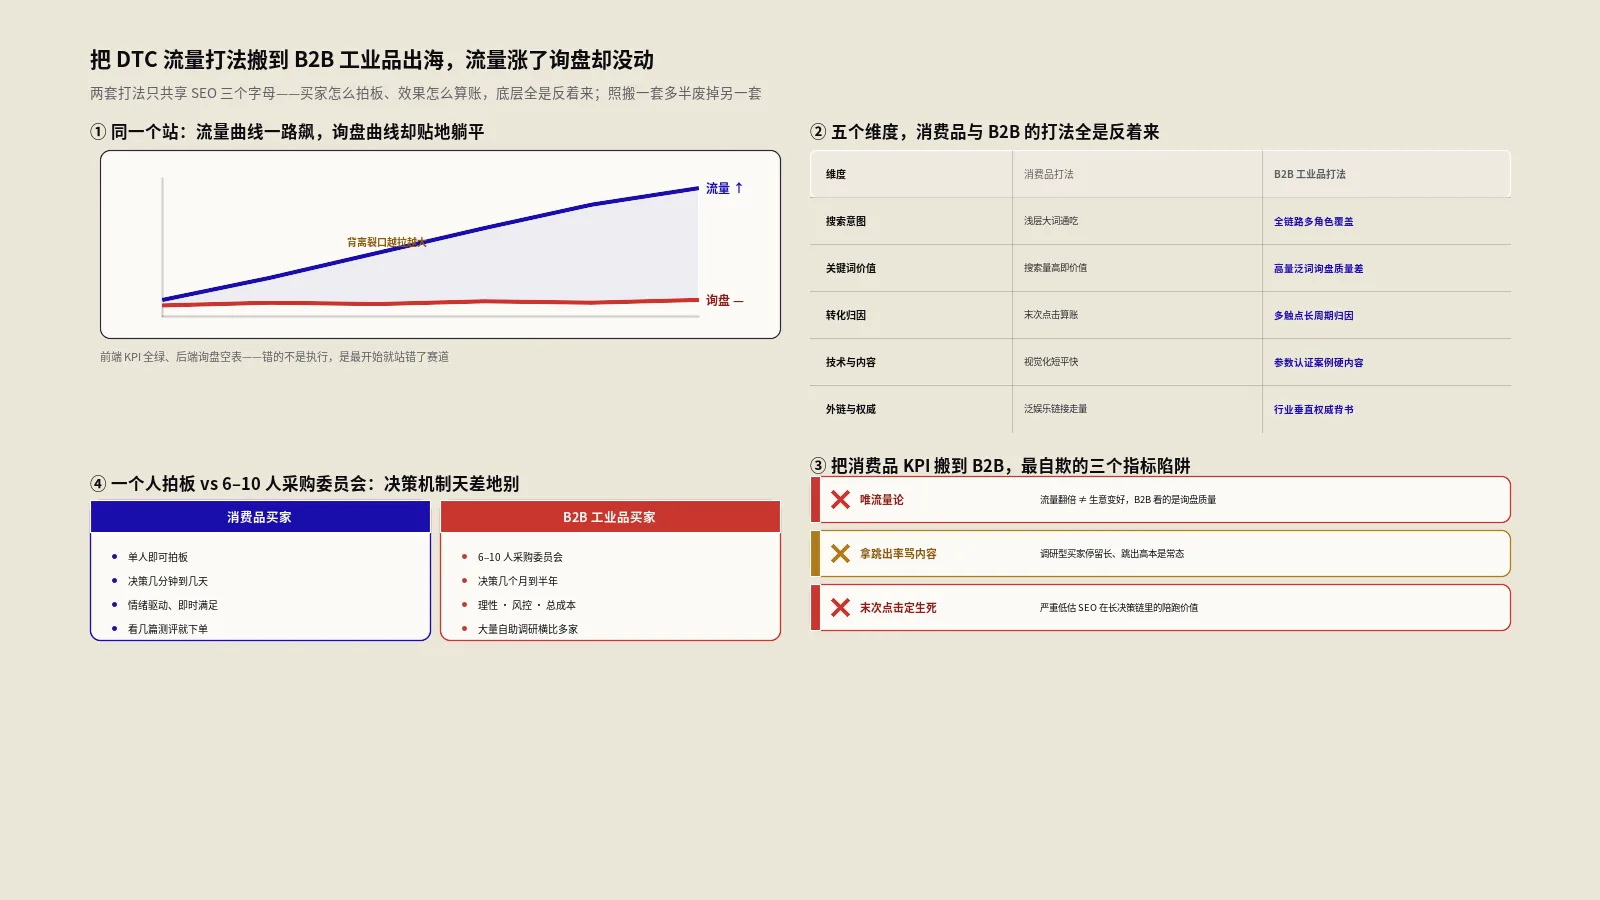Viewport: 1600px width, 900px height.
Task: Click the chart caption starting 前端 KPI 全绿
Action: (274, 357)
